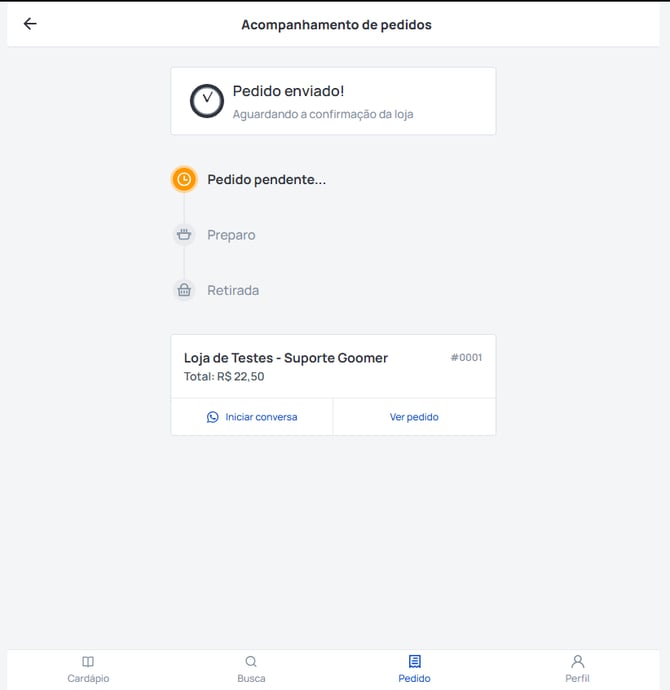670x690 pixels.
Task: Open the Cardápio menu book icon
Action: (88, 662)
